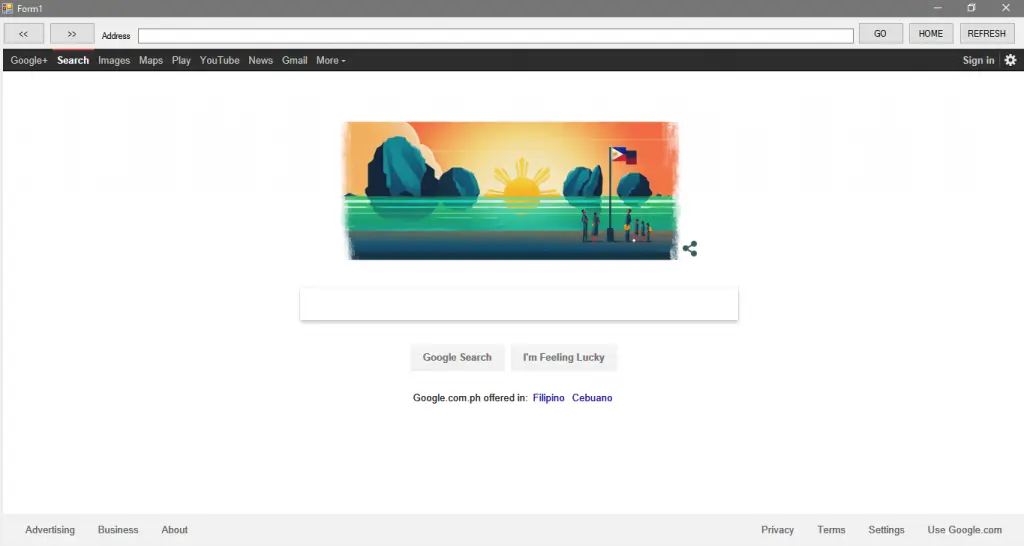This screenshot has height=546, width=1024.
Task: Expand the More dropdown in Google bar
Action: [330, 60]
